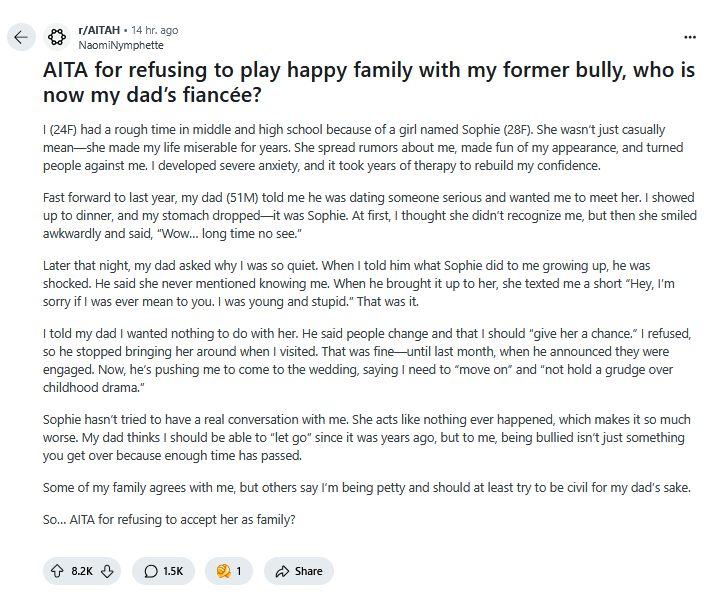The height and width of the screenshot is (597, 704).
Task: Click the 1.5K comments count
Action: point(173,571)
